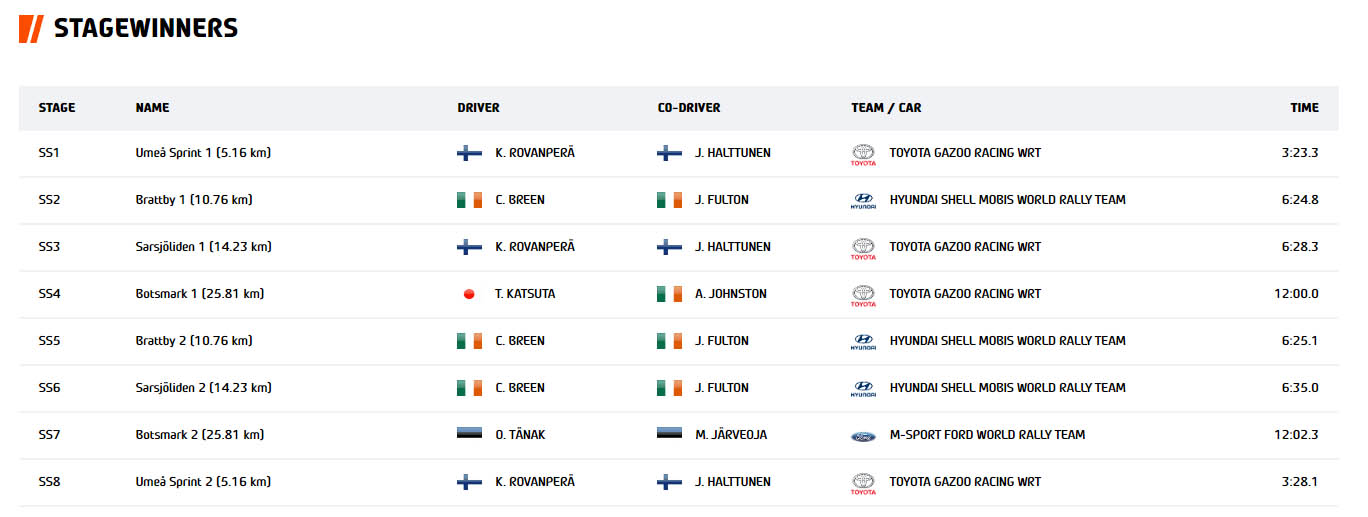Open Umeå Sprint 2 stage name
Viewport: 1368px width, 517px height.
[x=203, y=482]
